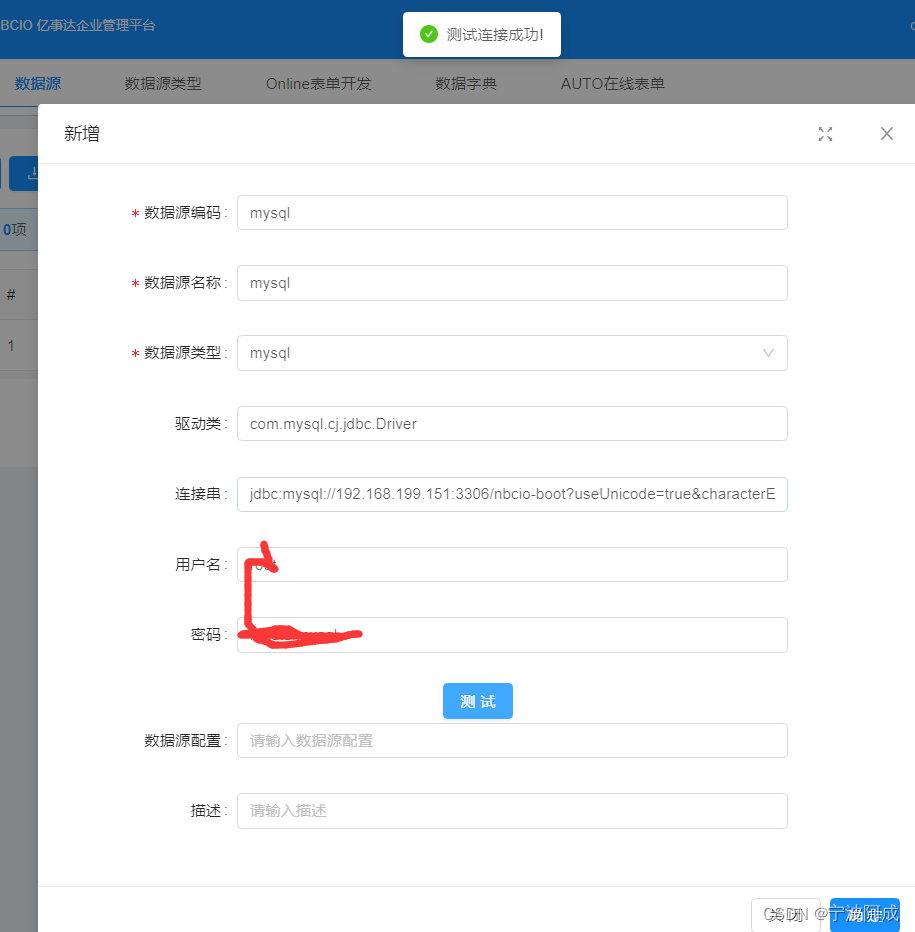Click the 驱动类 driver class field

(x=512, y=424)
